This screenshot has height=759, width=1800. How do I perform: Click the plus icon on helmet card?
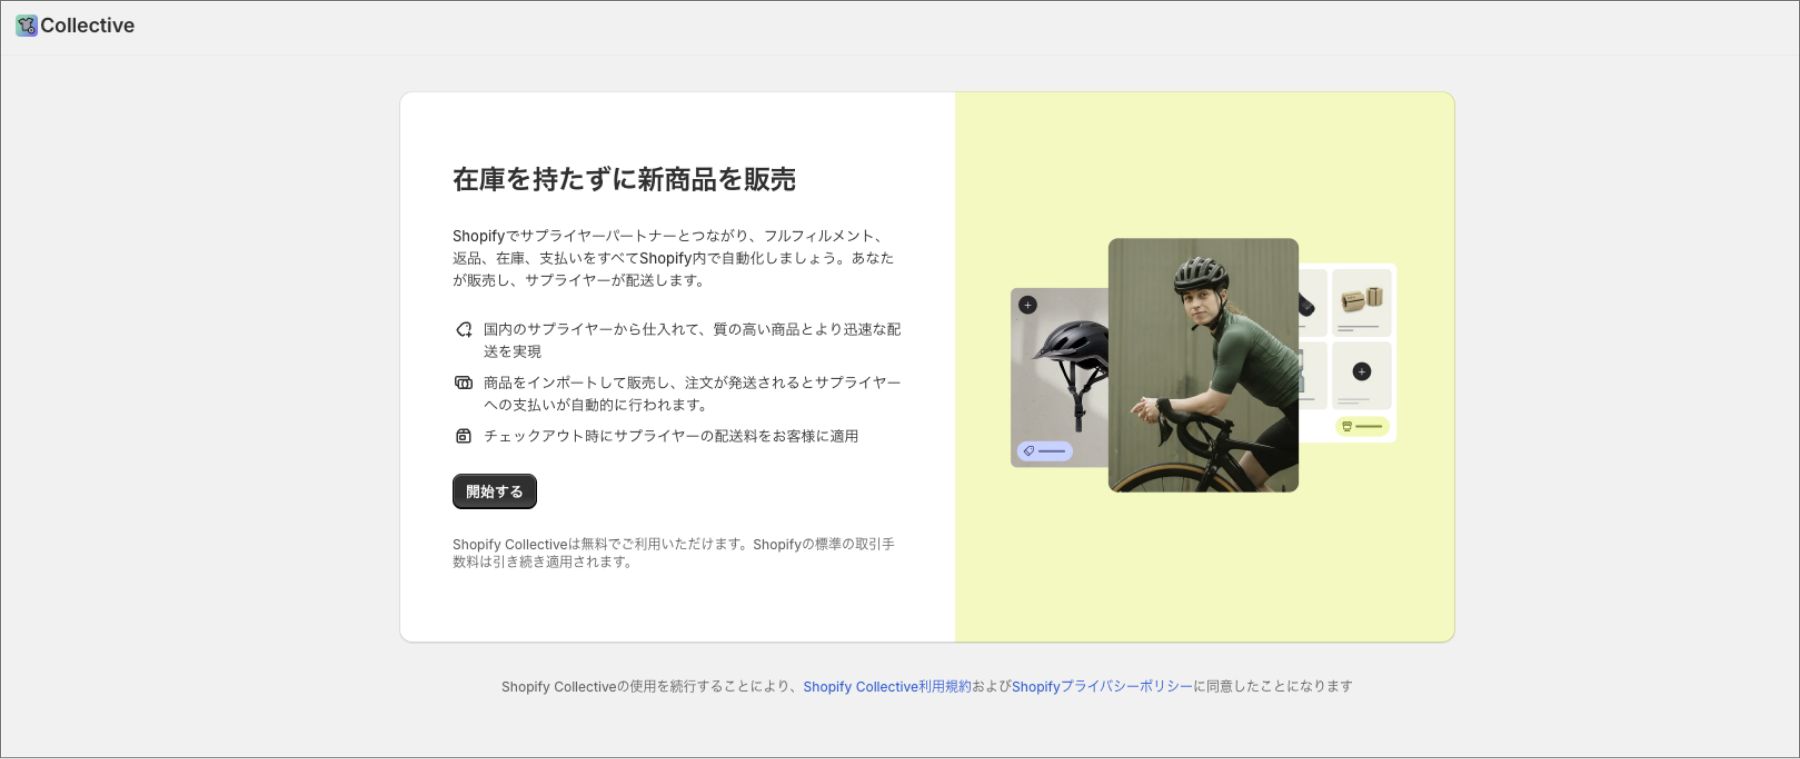[1027, 305]
